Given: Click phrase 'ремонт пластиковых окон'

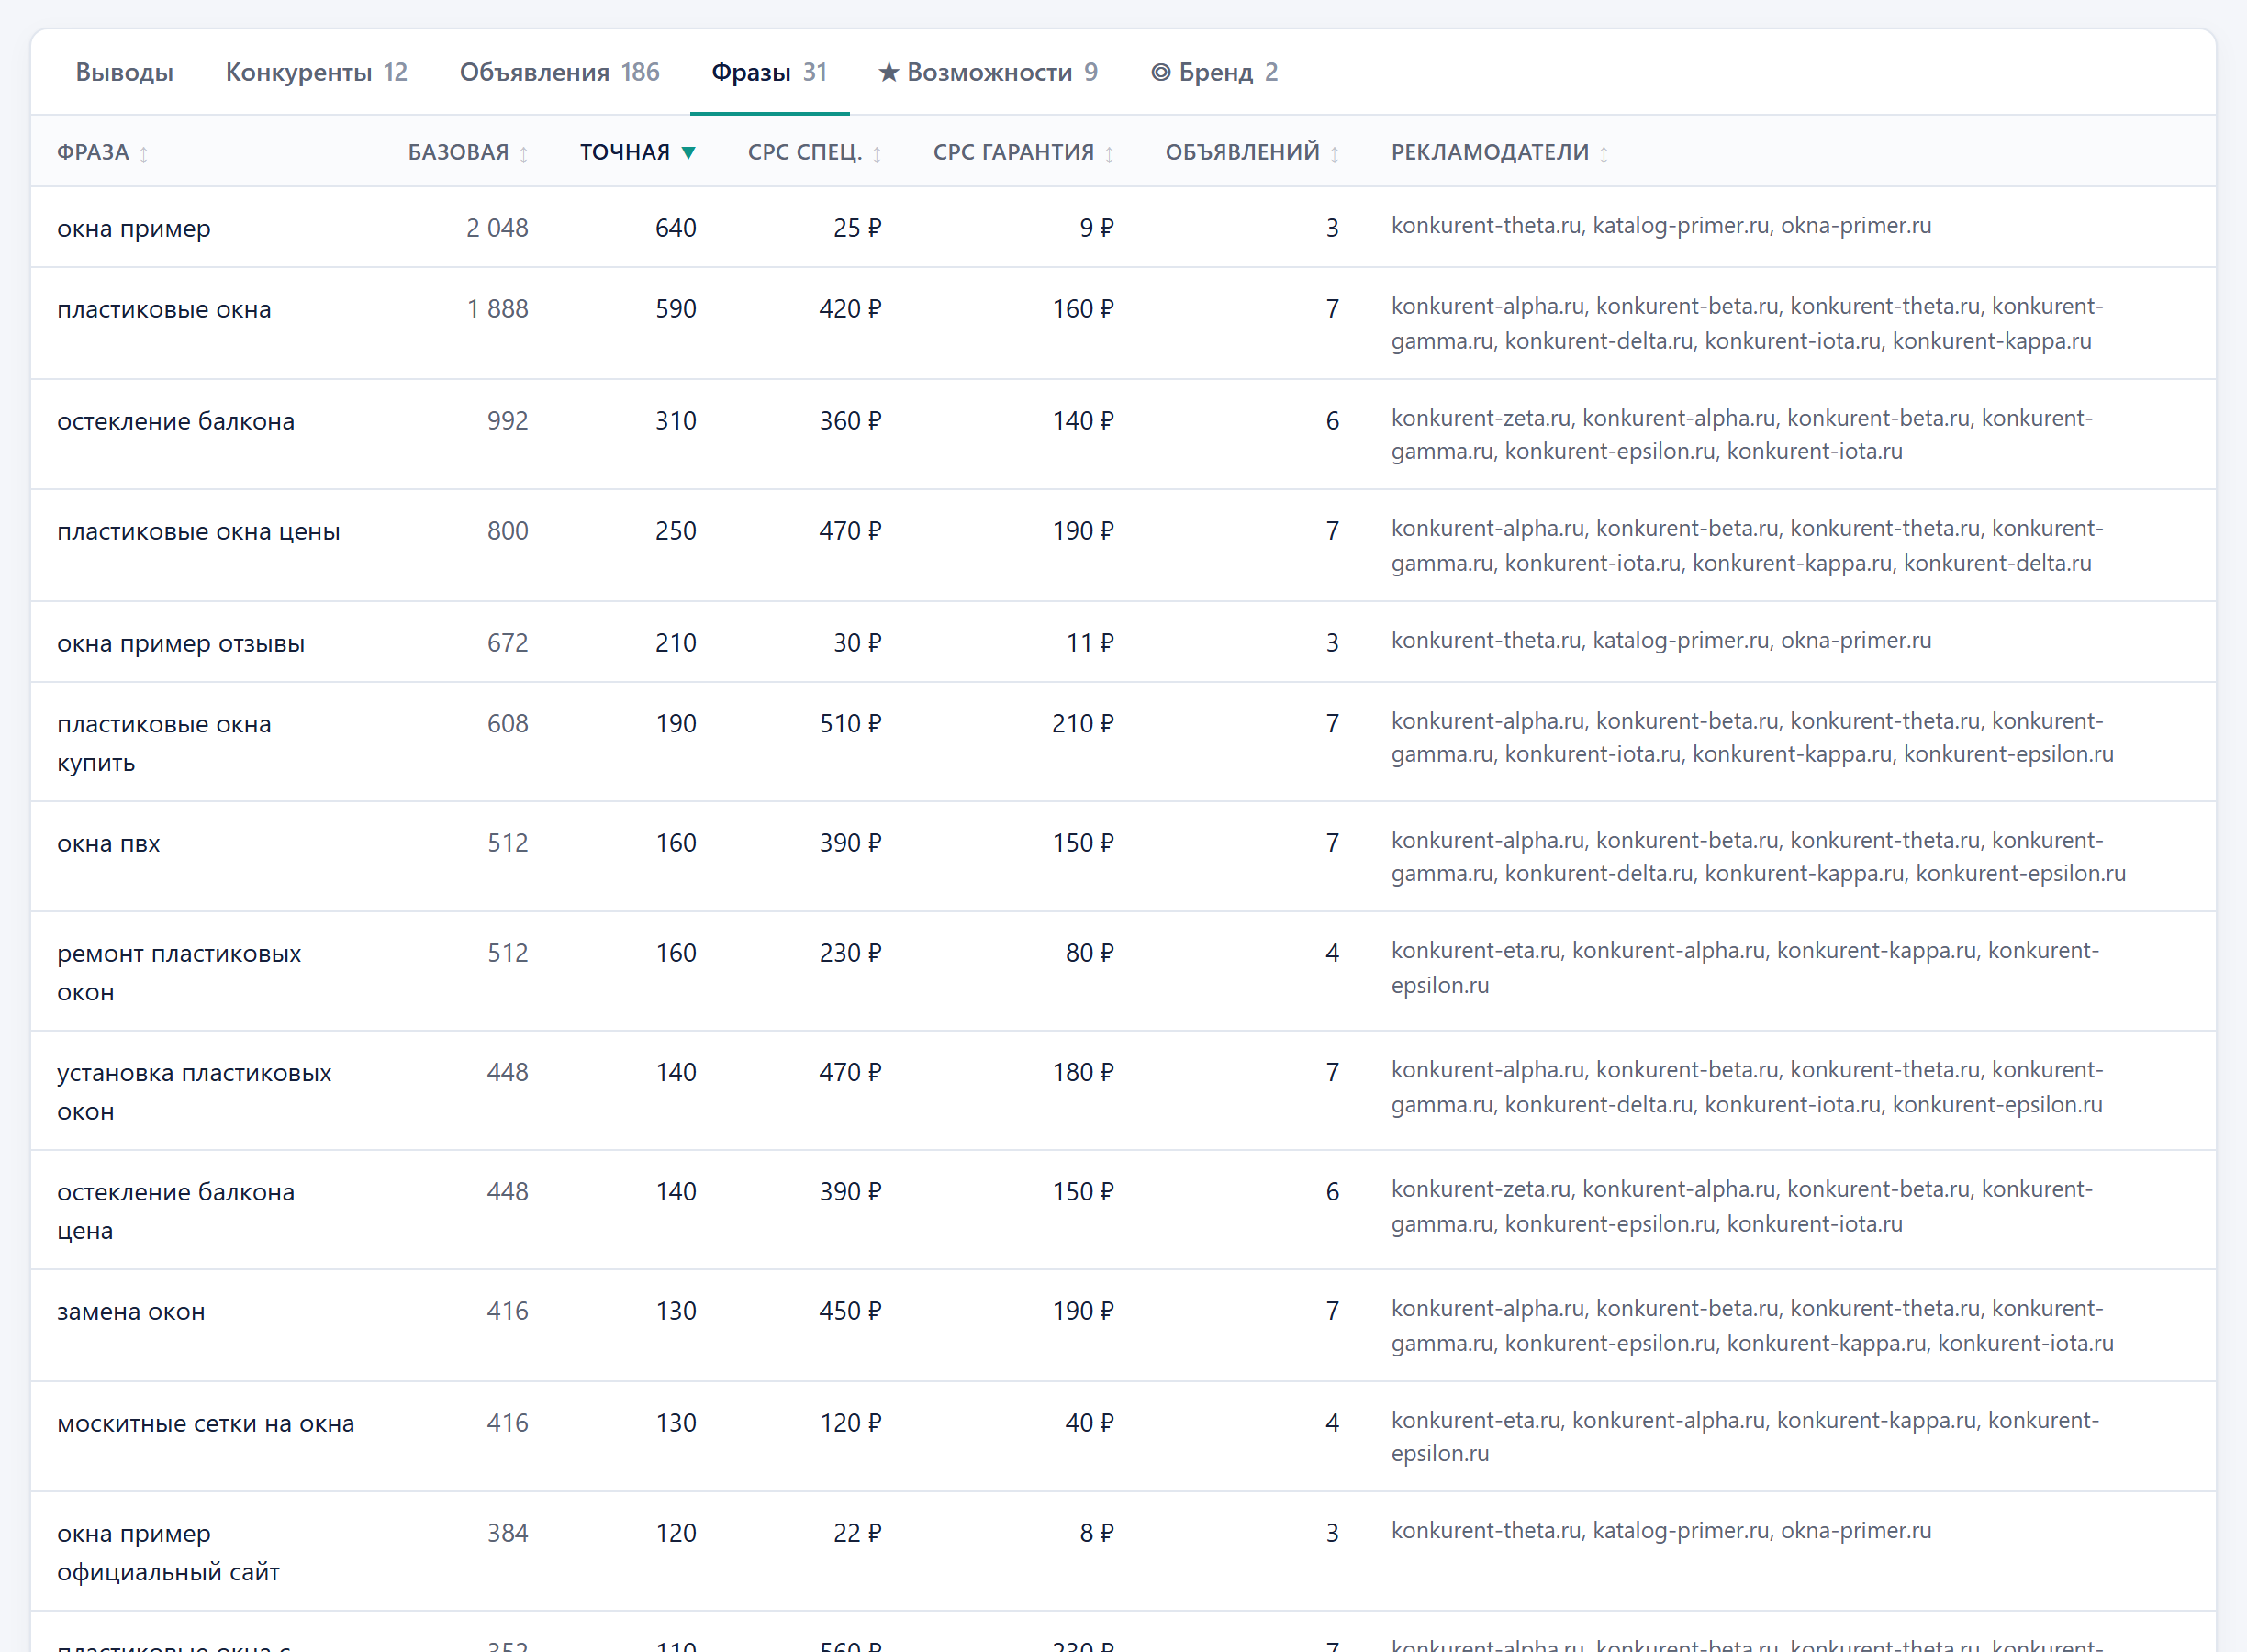Looking at the screenshot, I should (179, 972).
